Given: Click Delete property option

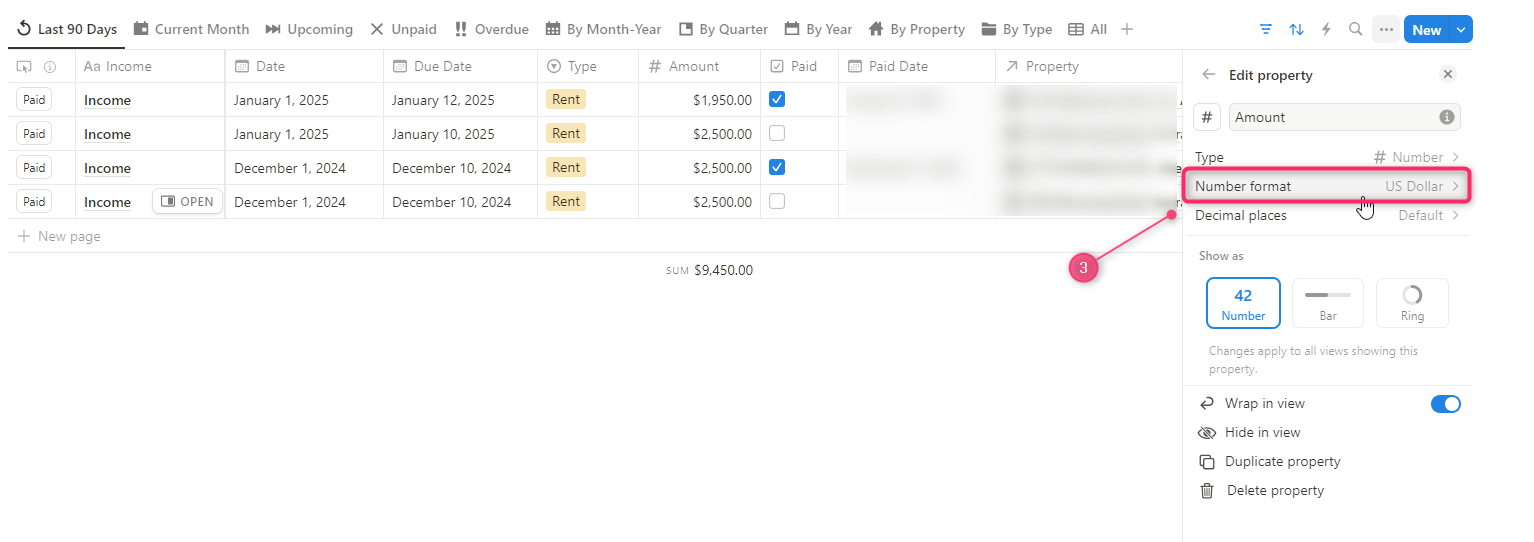Looking at the screenshot, I should coord(1274,491).
